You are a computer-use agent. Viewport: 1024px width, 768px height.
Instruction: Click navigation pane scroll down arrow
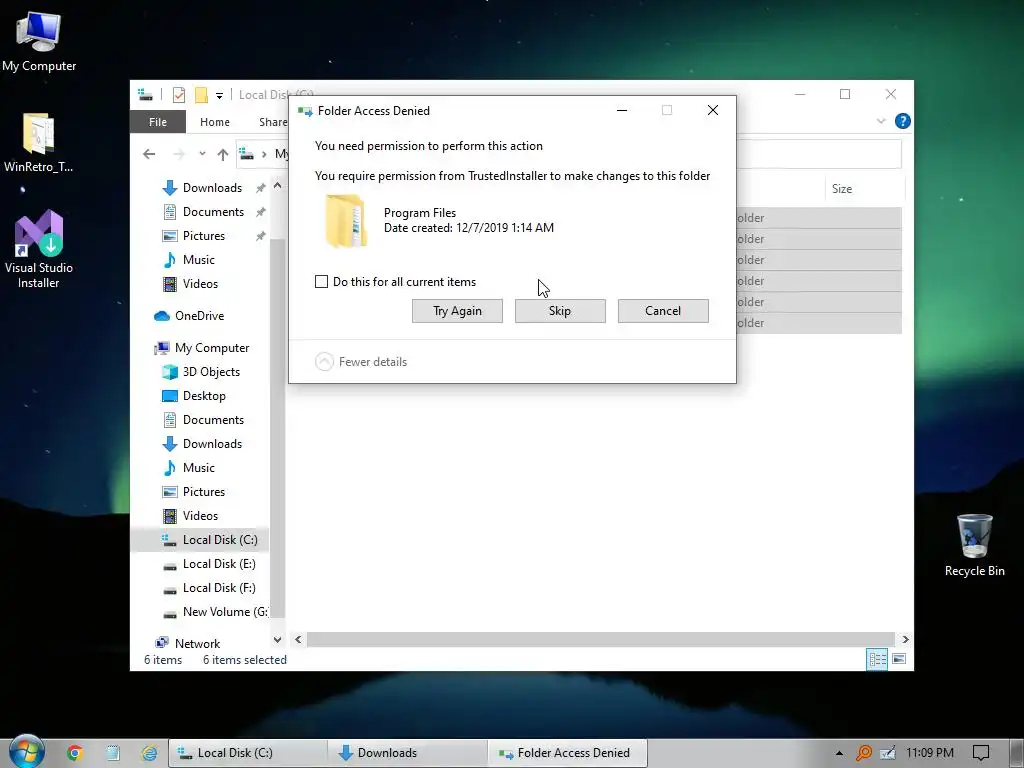tap(278, 640)
